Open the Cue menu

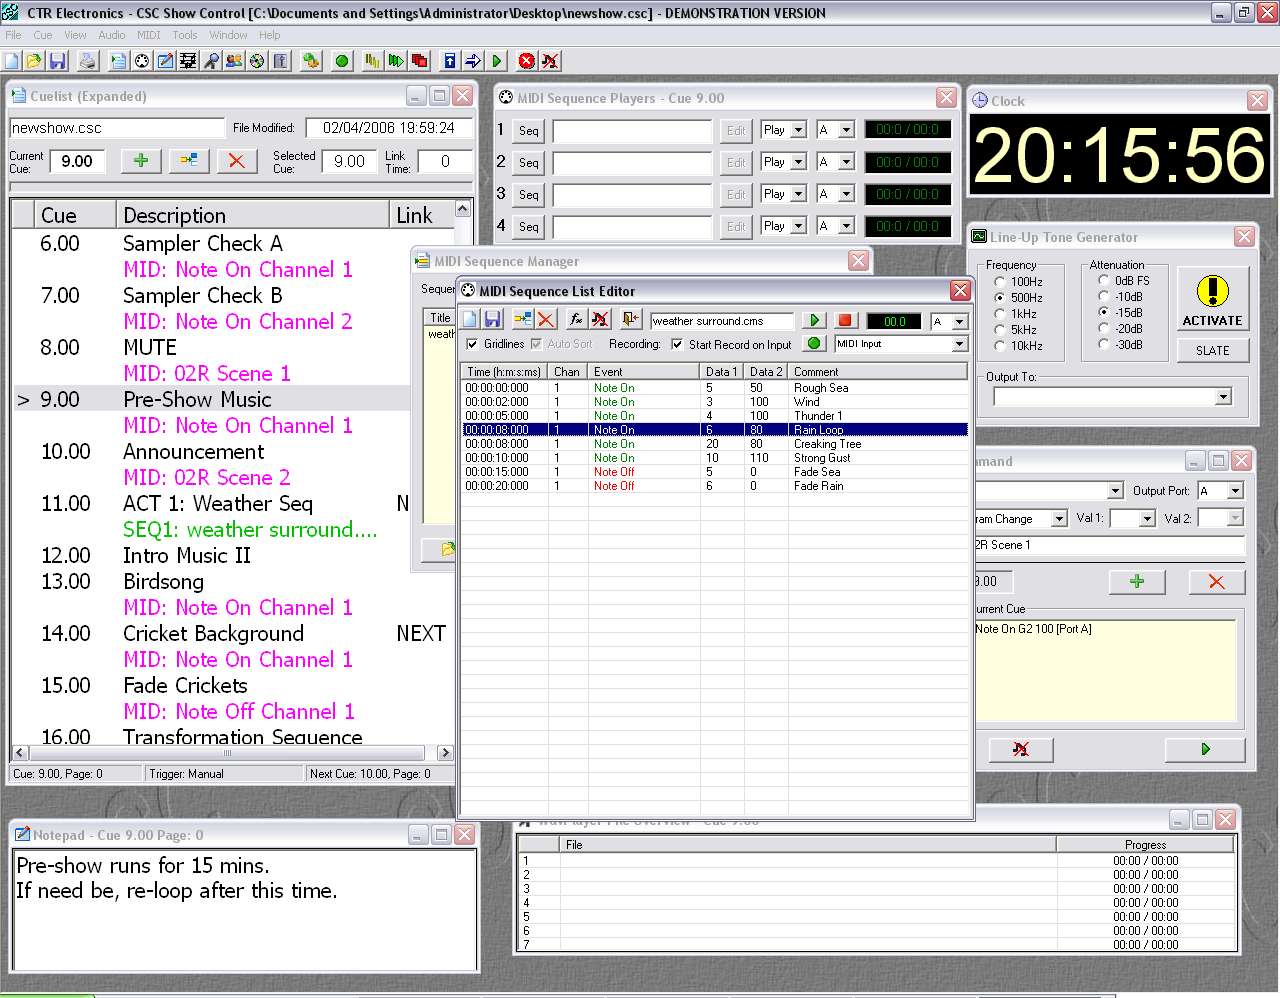tap(43, 34)
